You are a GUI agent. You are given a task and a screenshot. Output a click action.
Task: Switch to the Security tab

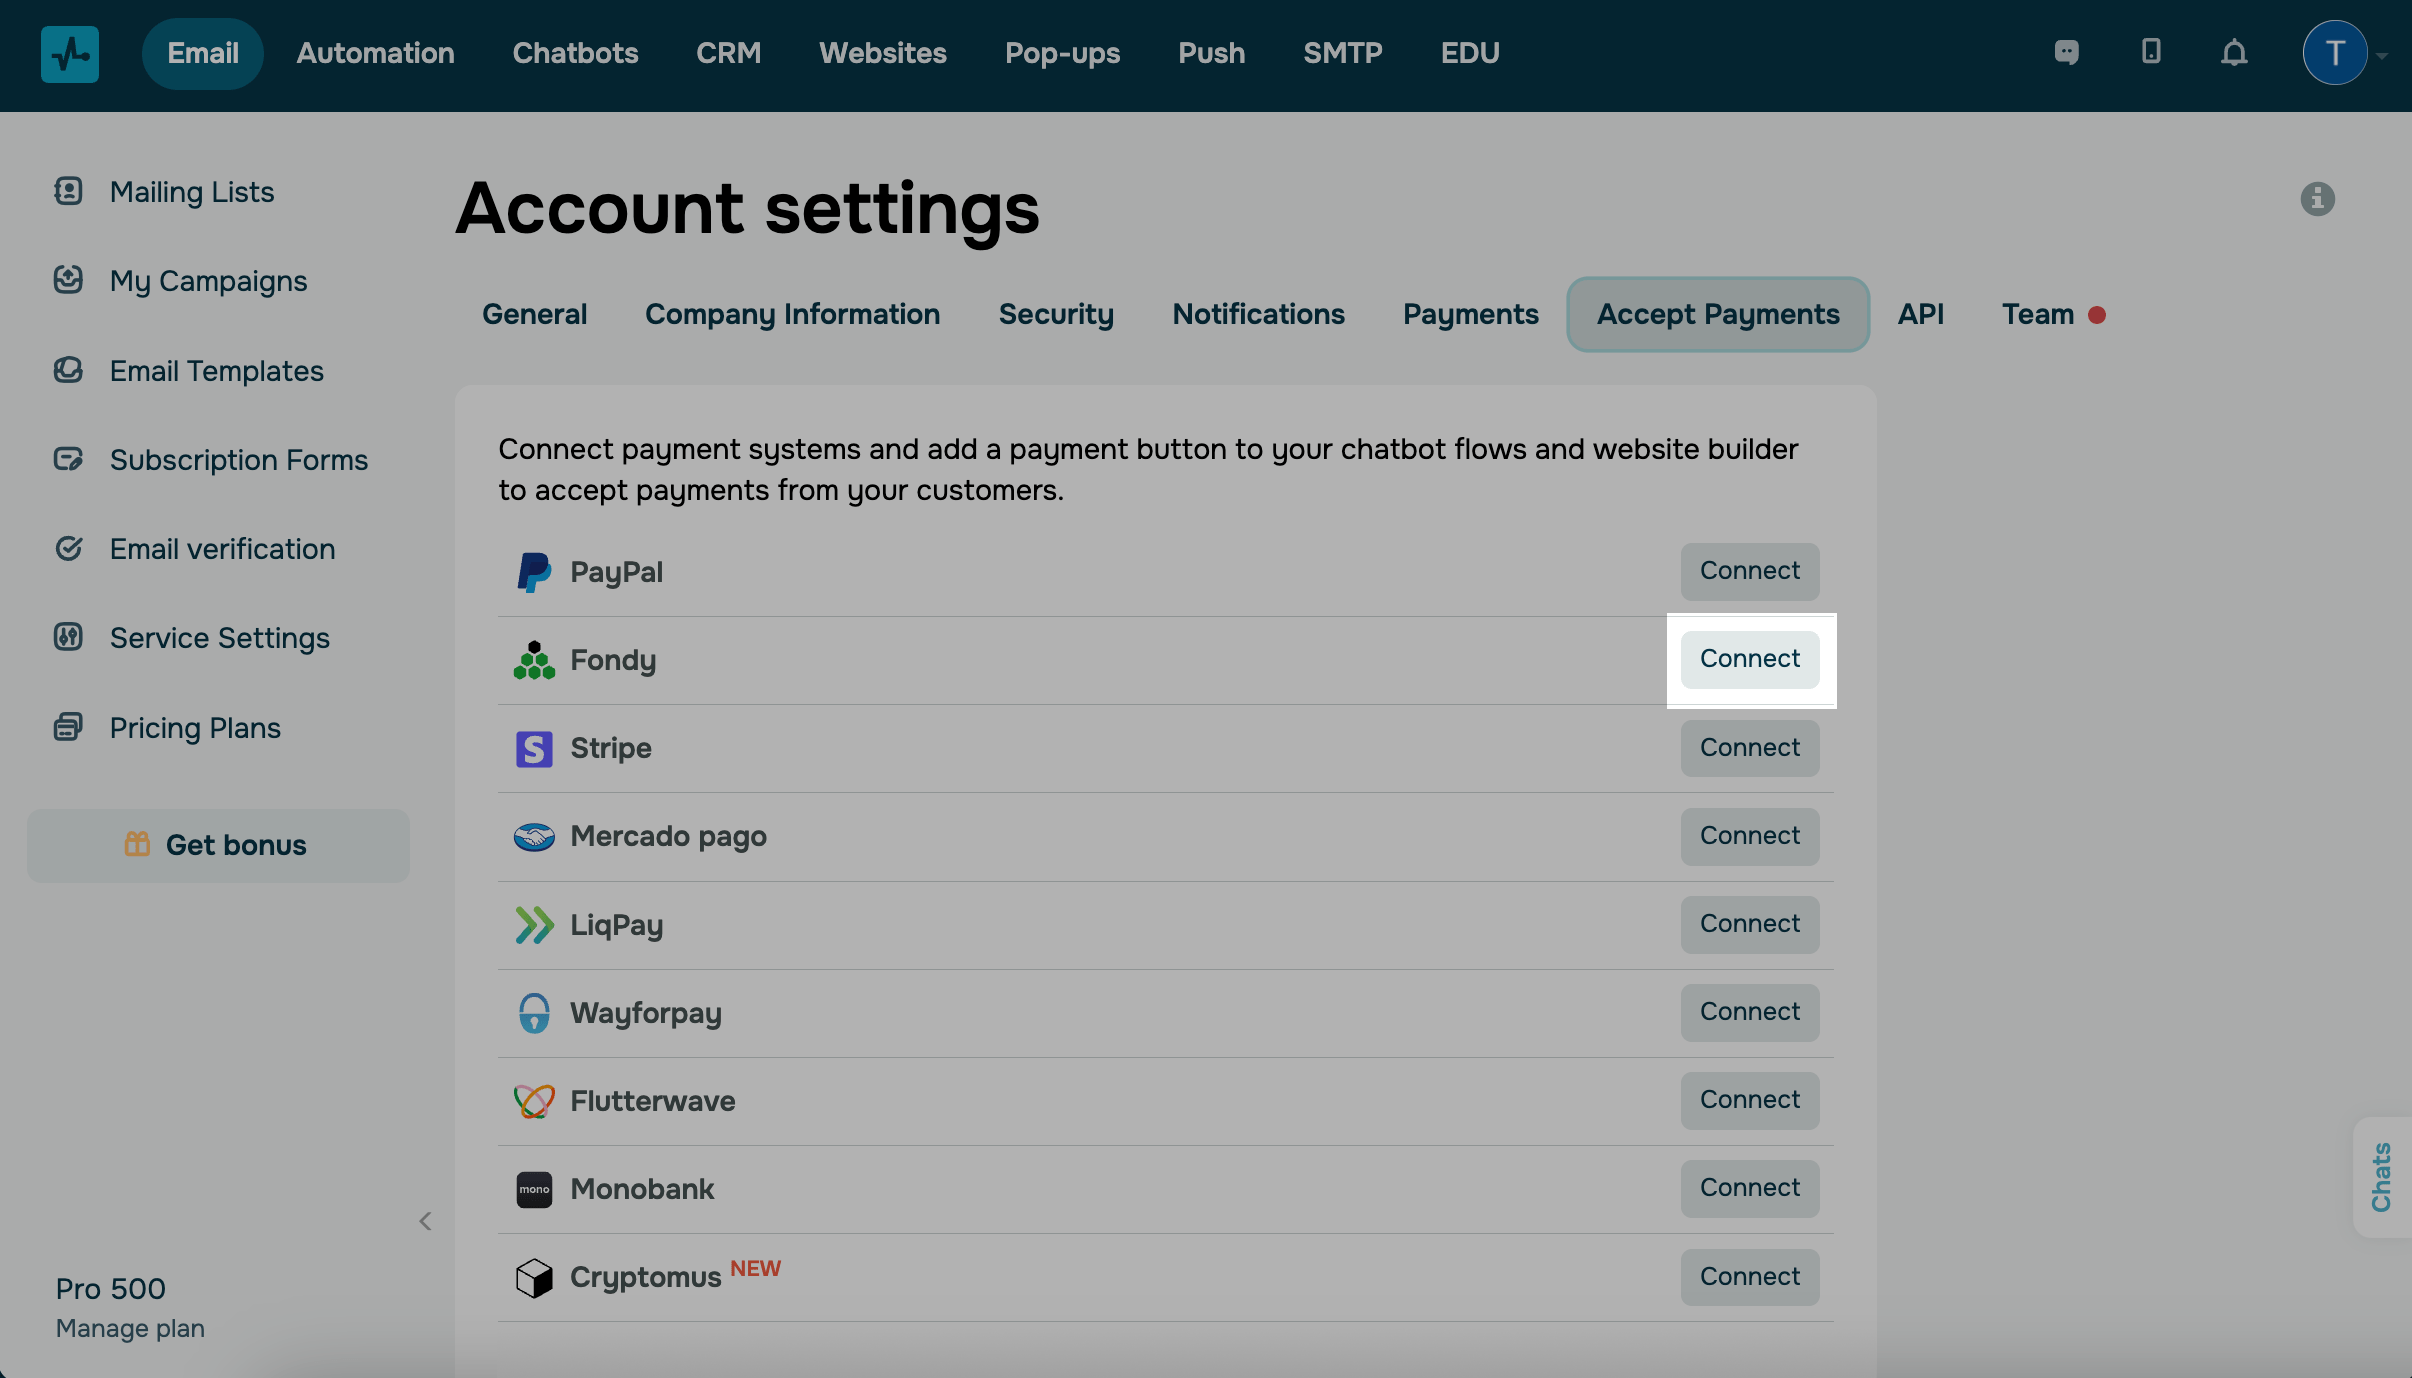click(x=1056, y=314)
